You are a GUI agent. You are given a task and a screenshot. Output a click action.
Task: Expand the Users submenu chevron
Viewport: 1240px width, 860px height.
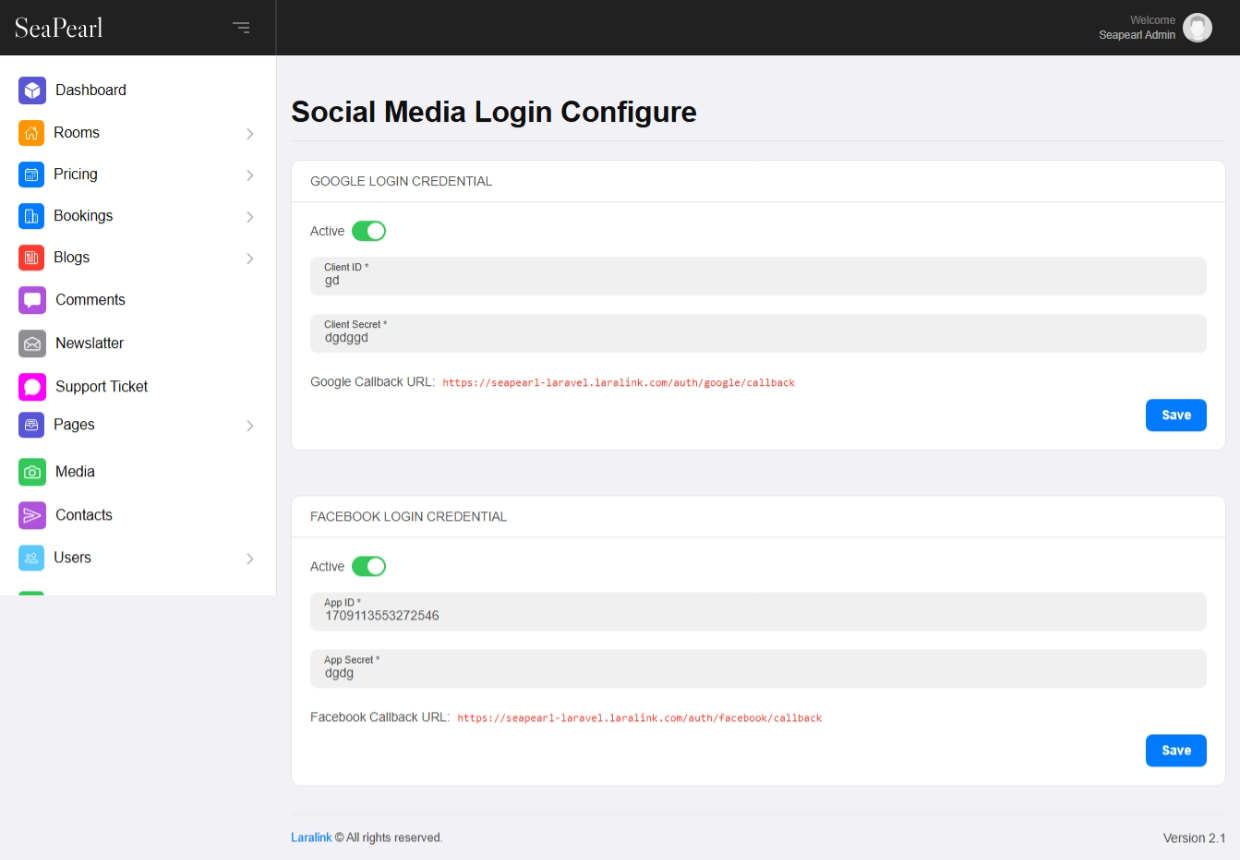point(250,559)
